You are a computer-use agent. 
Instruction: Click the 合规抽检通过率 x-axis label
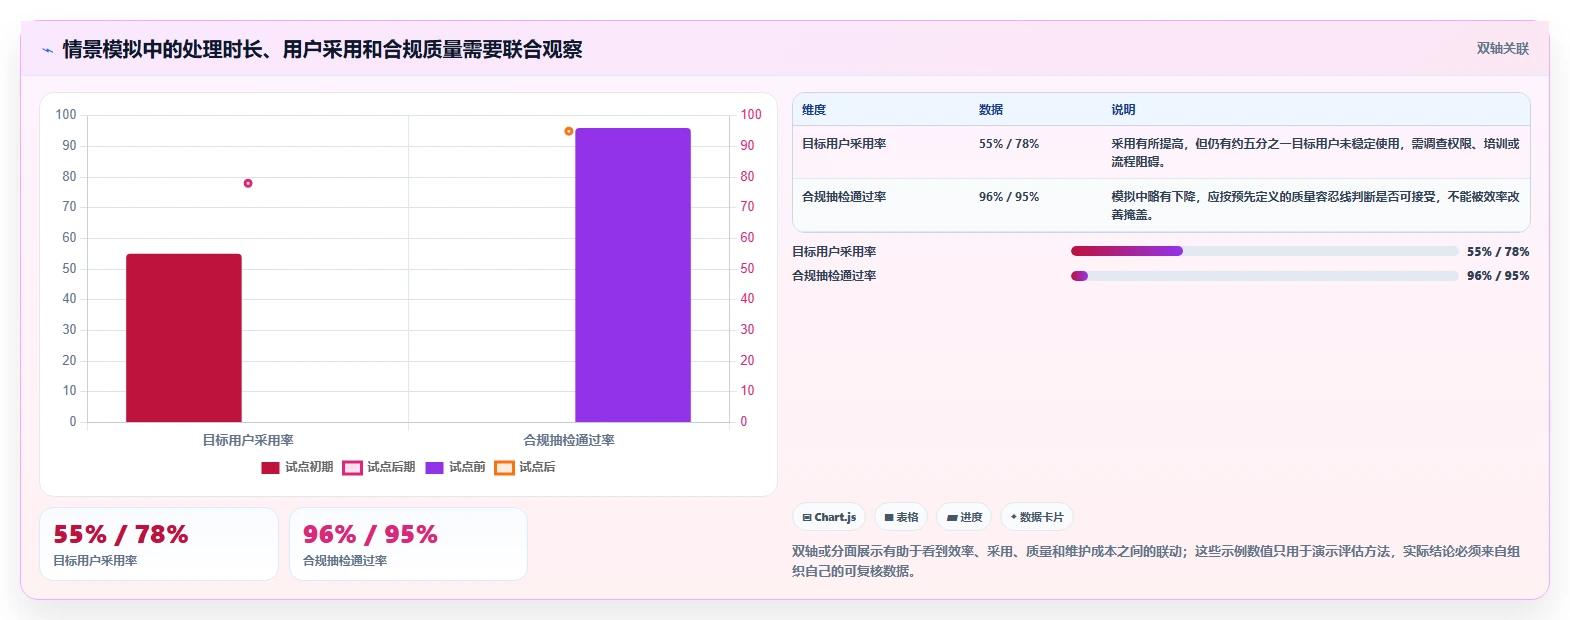569,440
